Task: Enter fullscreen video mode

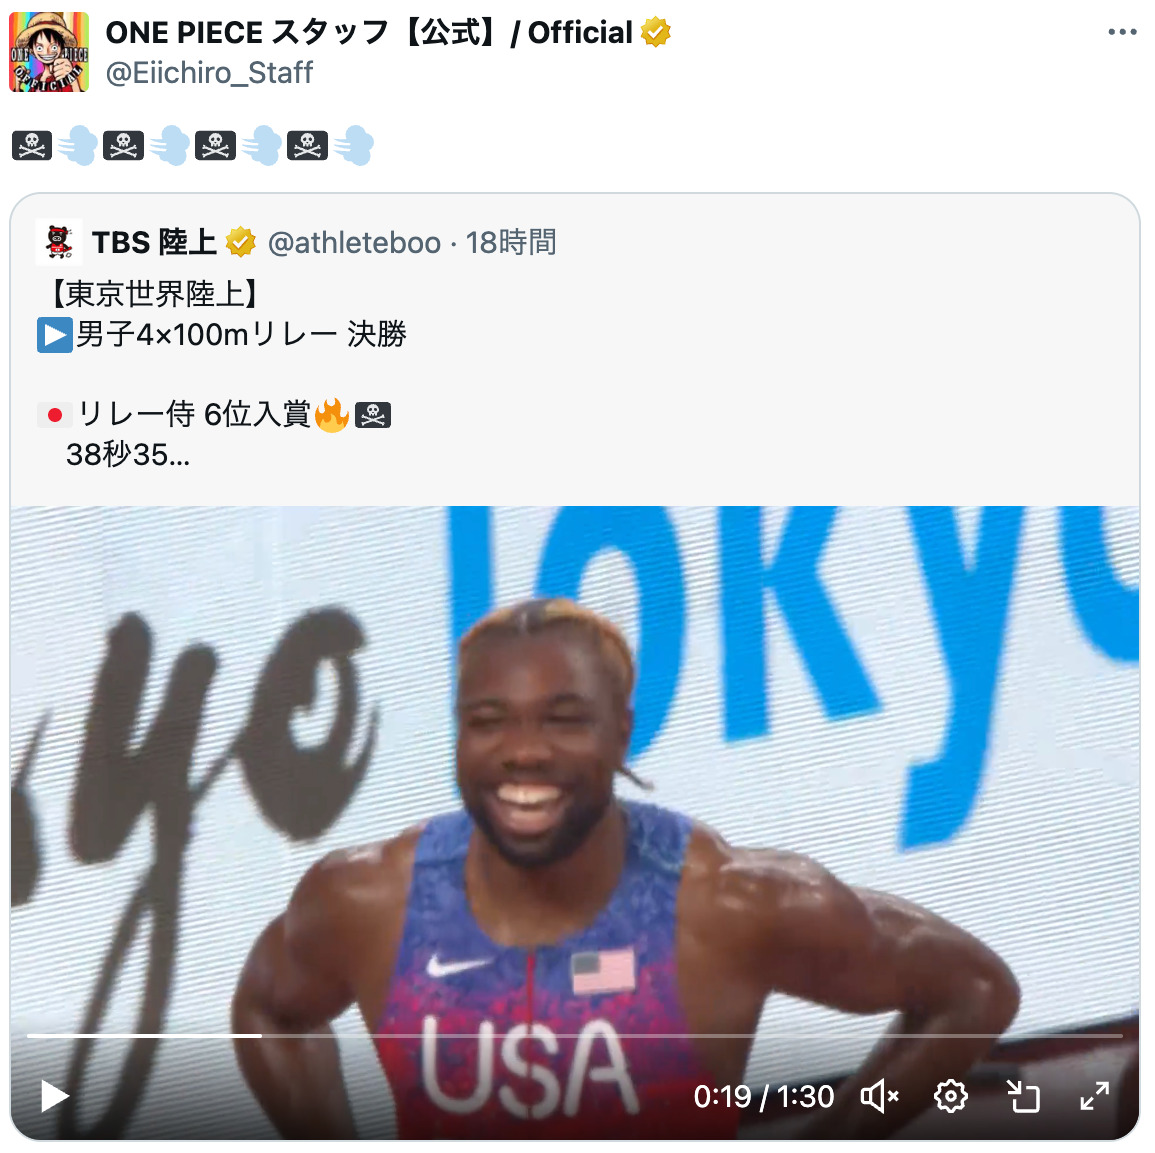Action: pos(1095,1096)
